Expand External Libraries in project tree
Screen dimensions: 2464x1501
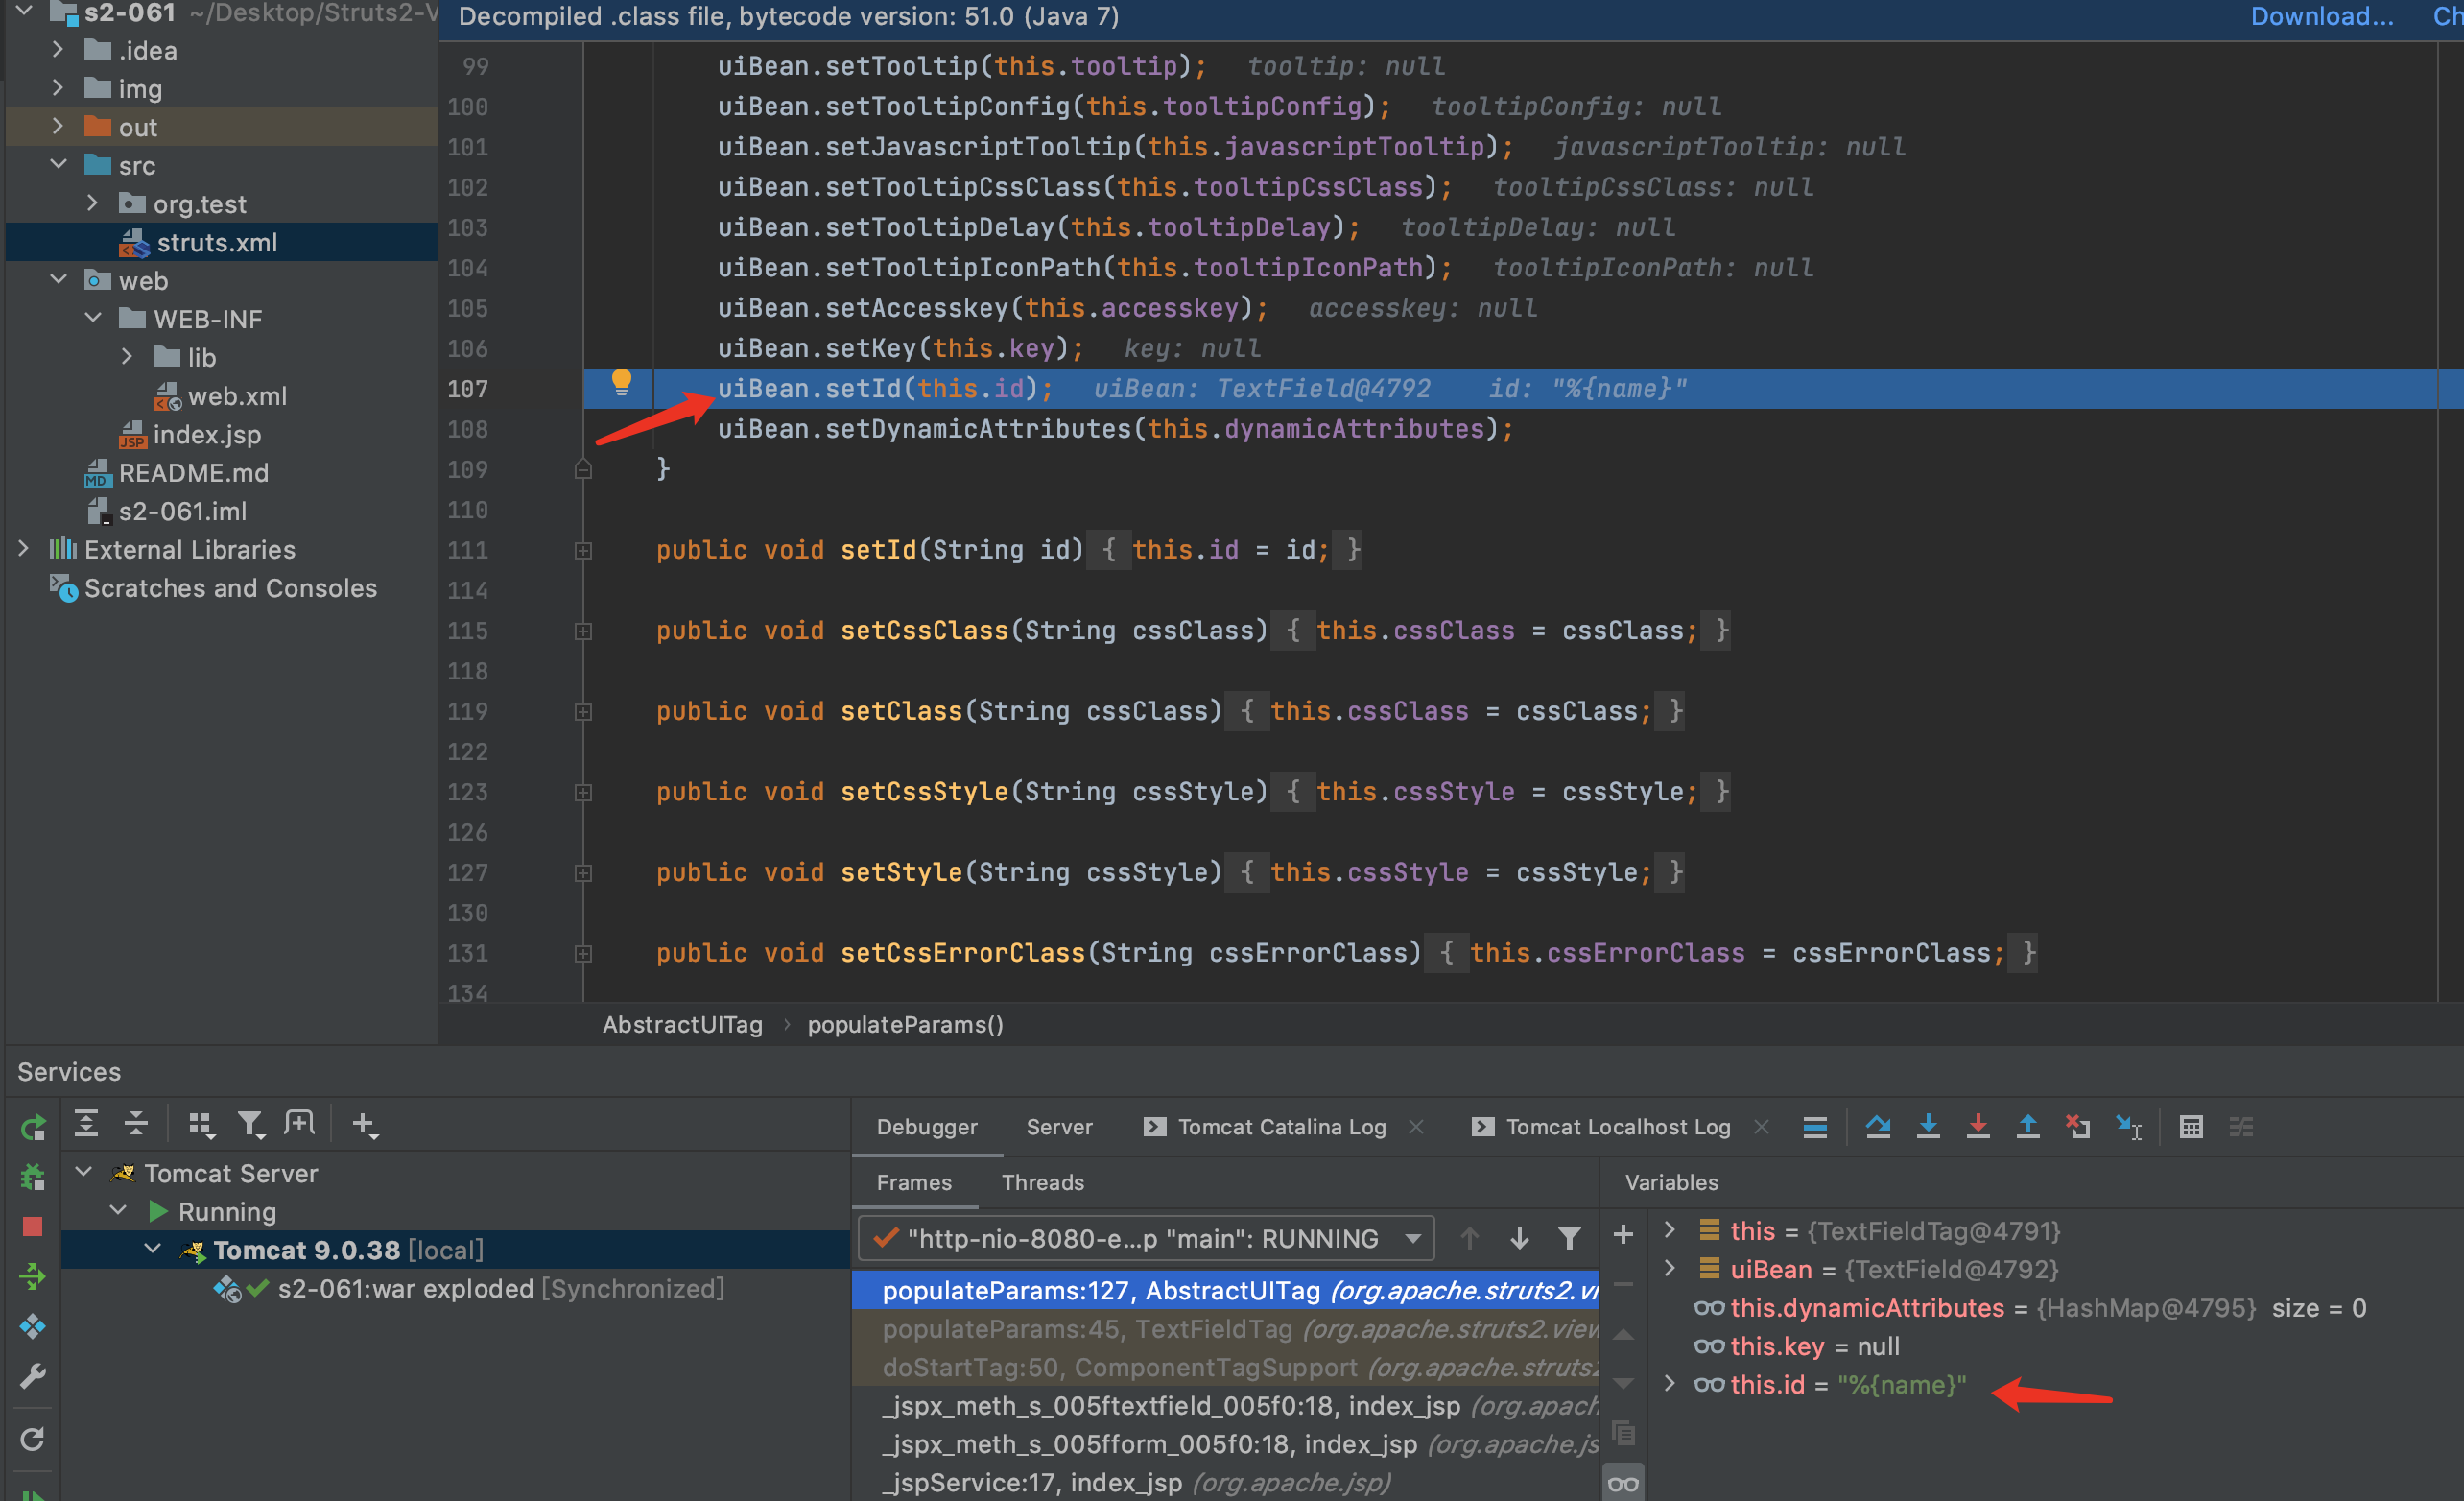coord(23,548)
